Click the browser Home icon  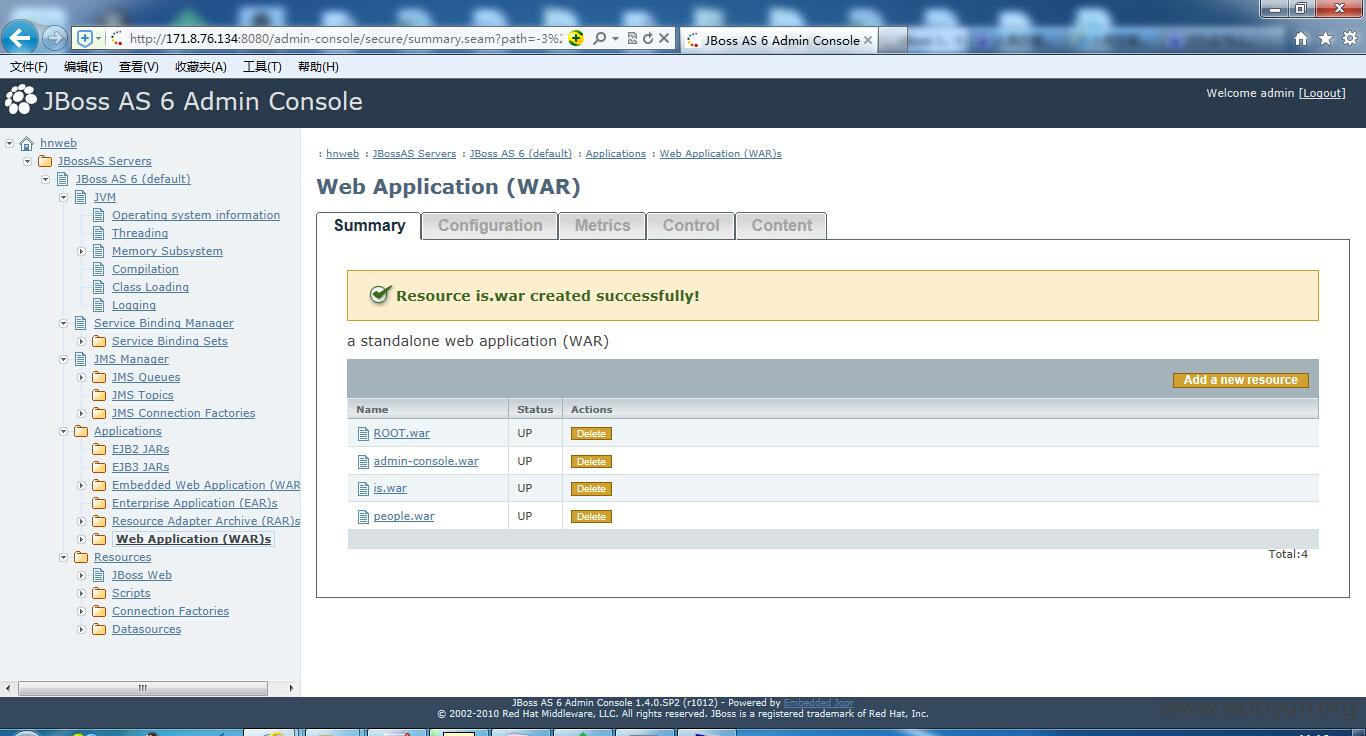tap(1301, 38)
